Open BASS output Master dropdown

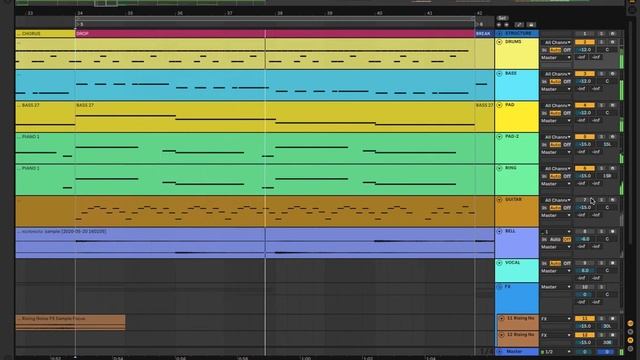556,89
